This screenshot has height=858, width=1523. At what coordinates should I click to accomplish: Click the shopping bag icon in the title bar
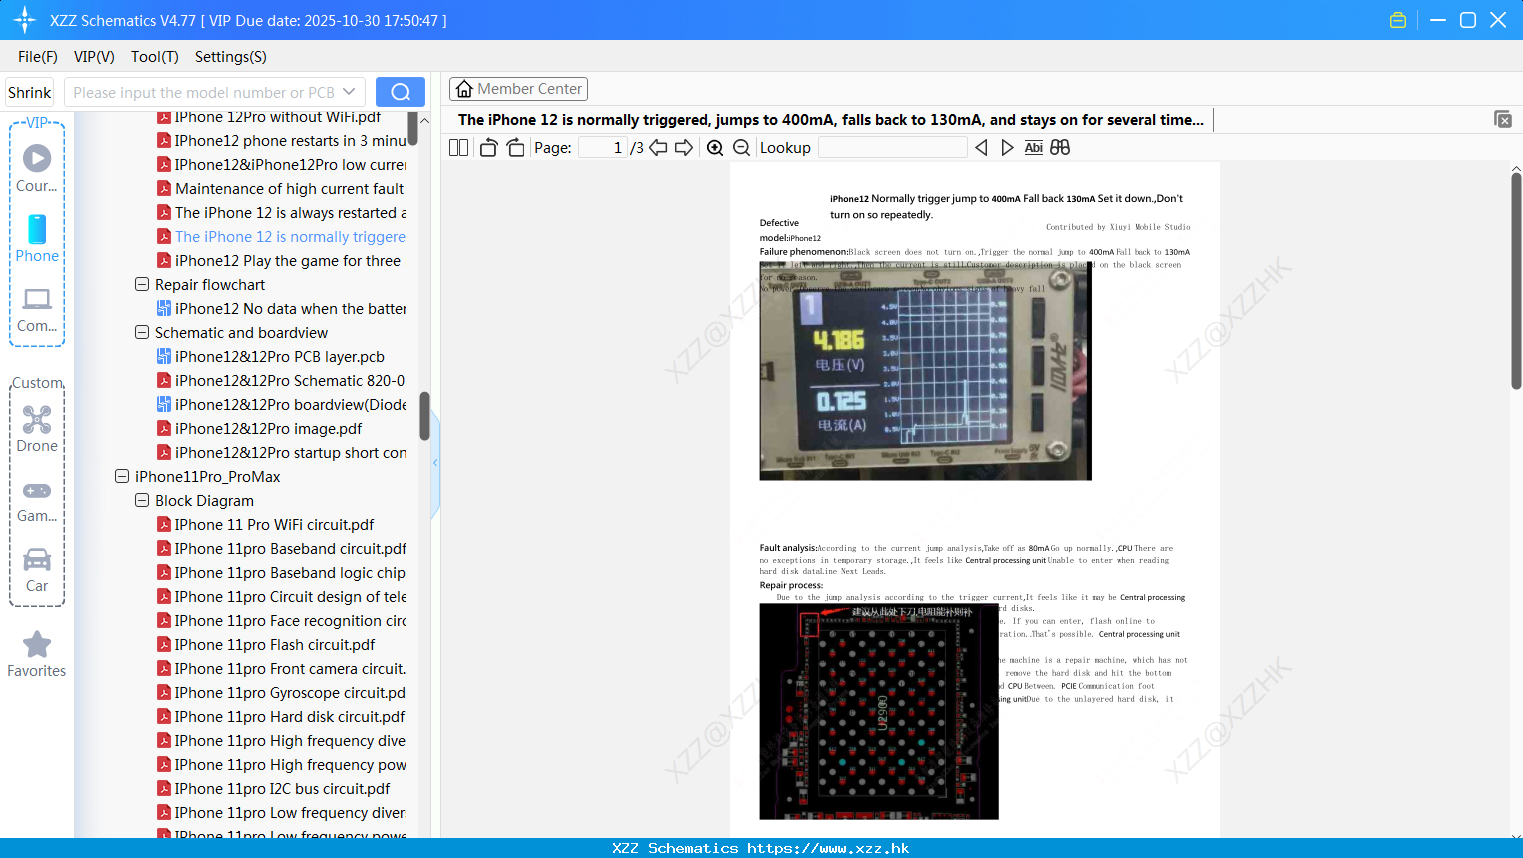click(x=1398, y=20)
